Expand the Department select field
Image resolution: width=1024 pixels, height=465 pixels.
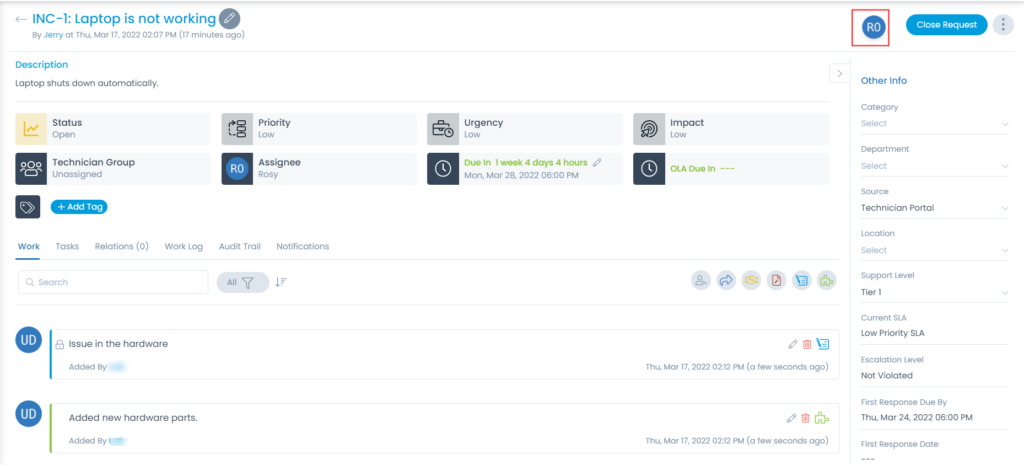coord(935,166)
